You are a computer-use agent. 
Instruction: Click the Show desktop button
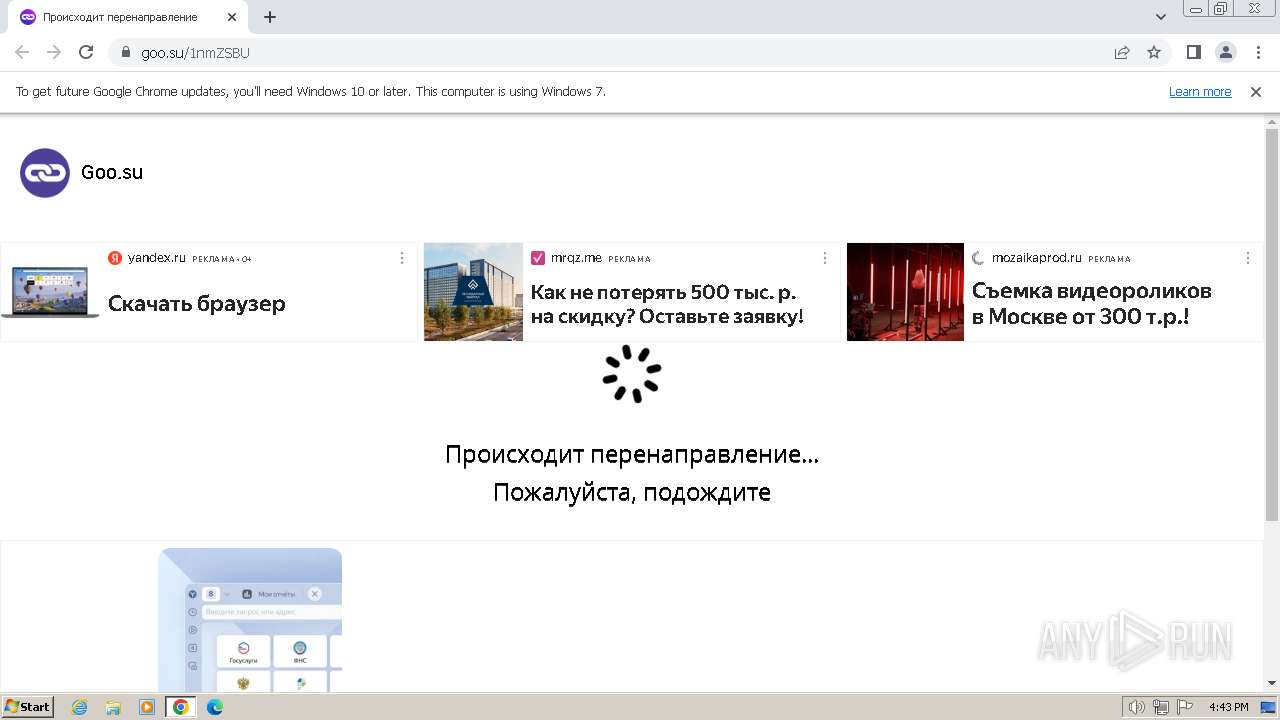click(x=1268, y=707)
